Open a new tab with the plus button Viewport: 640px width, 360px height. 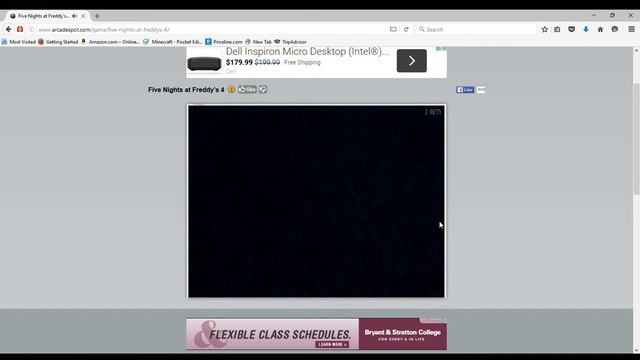tap(97, 16)
